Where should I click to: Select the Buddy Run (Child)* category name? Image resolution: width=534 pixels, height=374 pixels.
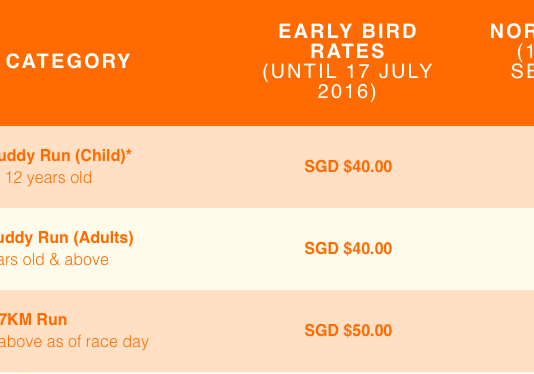[x=65, y=156]
